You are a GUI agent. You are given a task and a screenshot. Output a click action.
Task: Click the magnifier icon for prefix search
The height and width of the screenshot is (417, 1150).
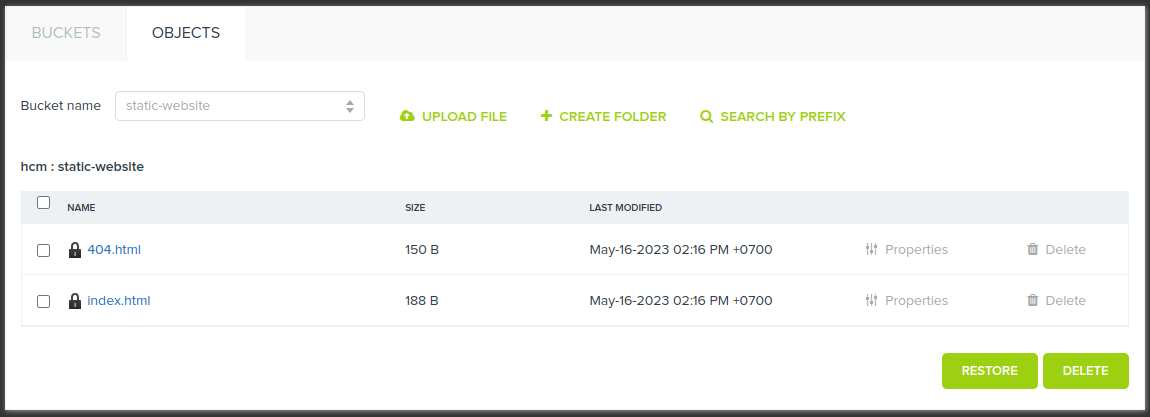click(x=706, y=117)
